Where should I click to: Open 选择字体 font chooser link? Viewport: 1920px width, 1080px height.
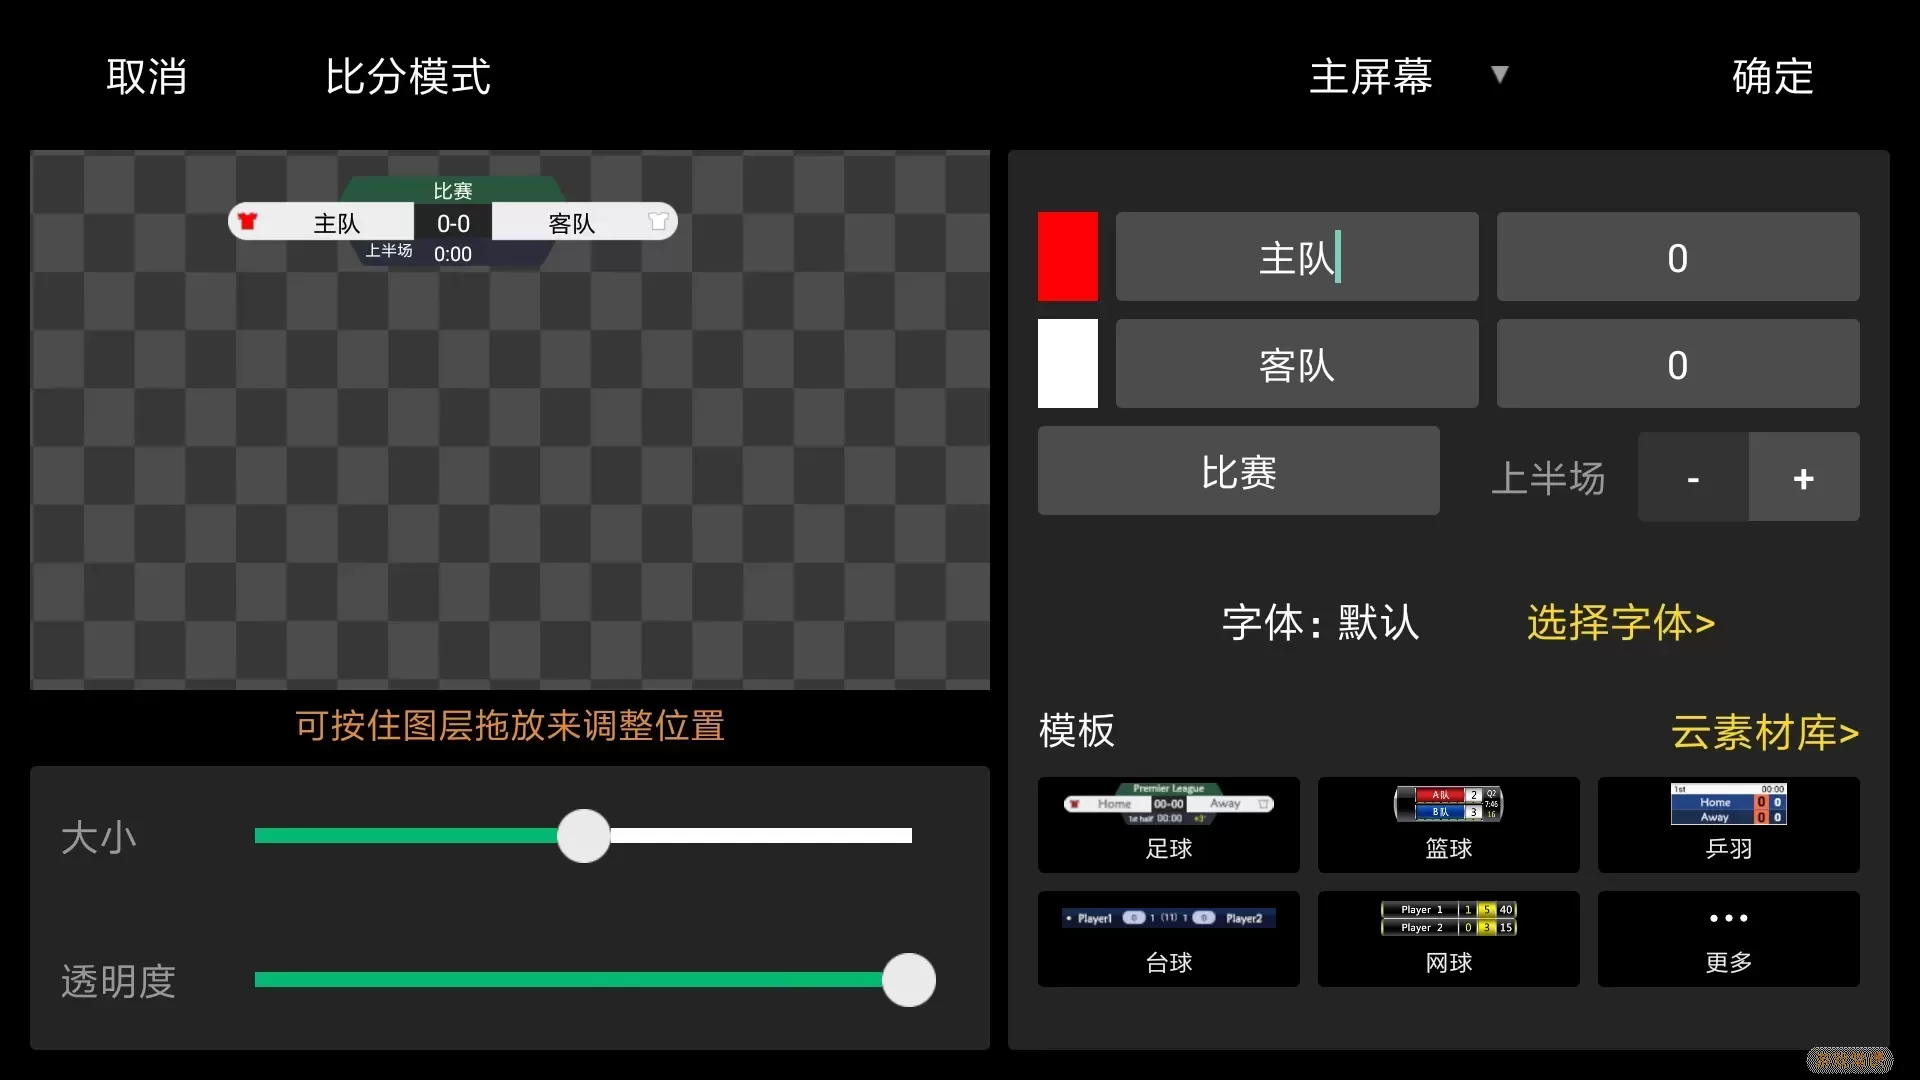tap(1621, 622)
